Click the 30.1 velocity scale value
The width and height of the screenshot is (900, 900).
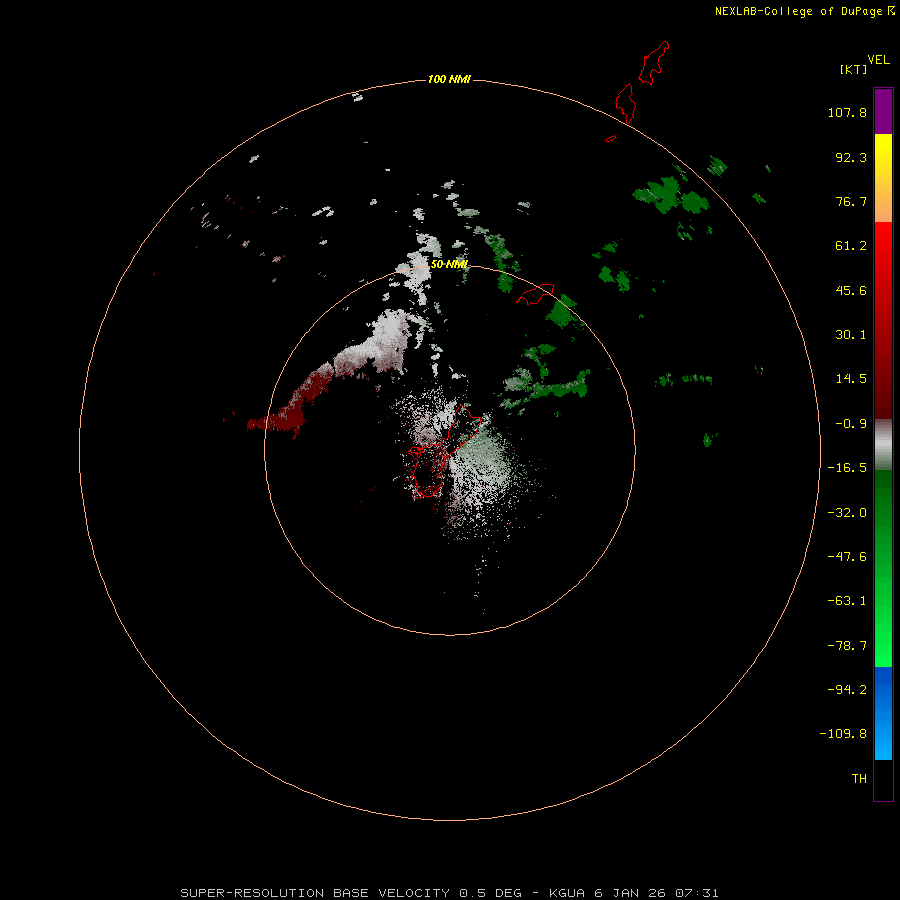pos(851,335)
